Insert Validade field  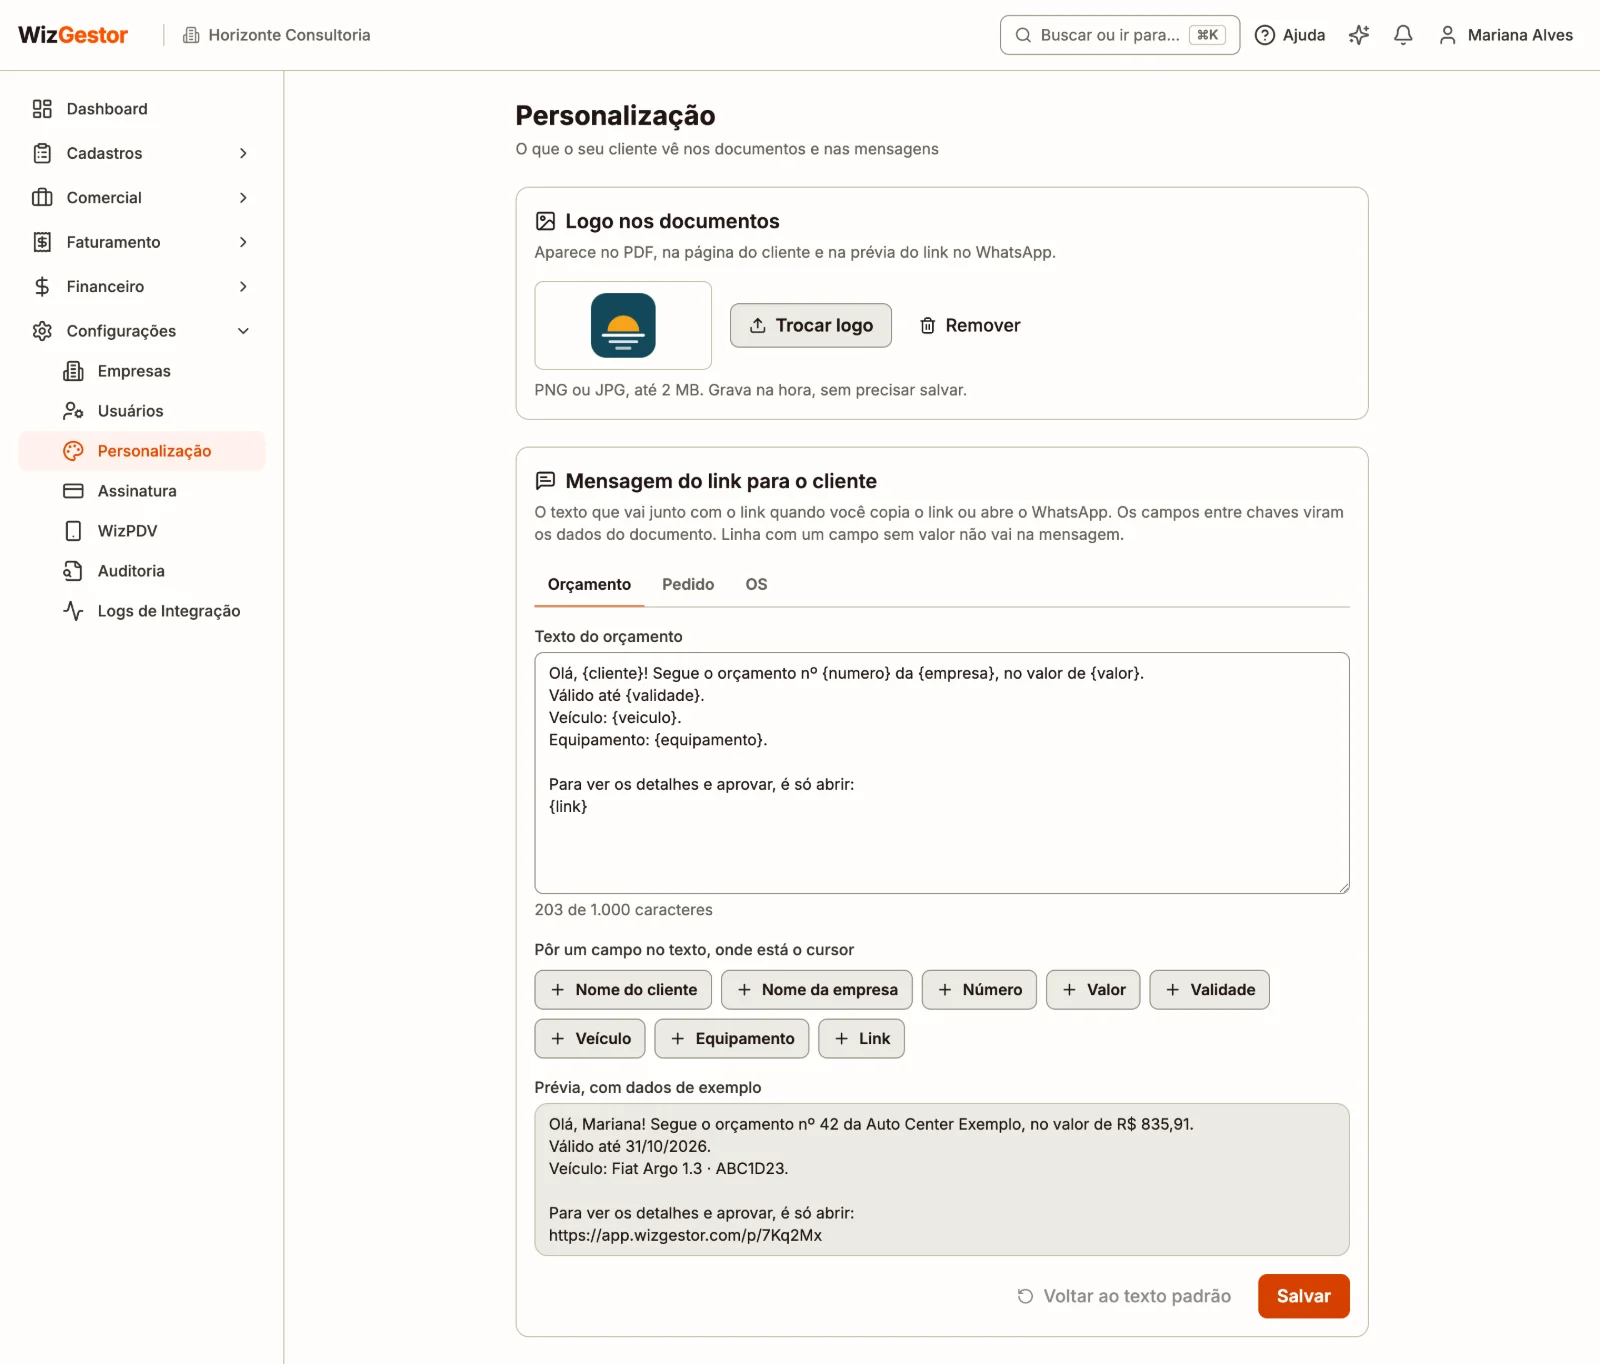[1209, 990]
